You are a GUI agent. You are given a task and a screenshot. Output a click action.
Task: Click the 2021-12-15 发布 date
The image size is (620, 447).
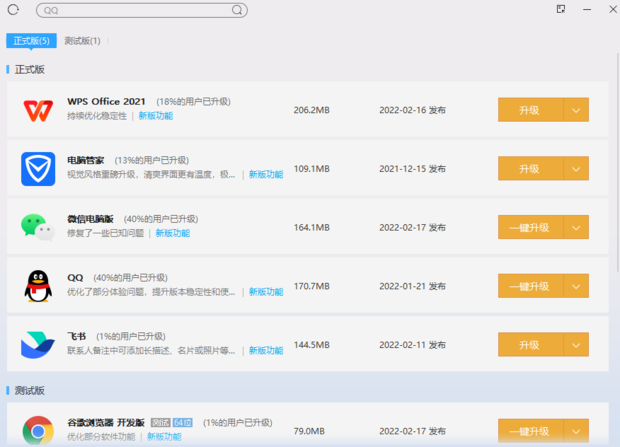tap(412, 169)
